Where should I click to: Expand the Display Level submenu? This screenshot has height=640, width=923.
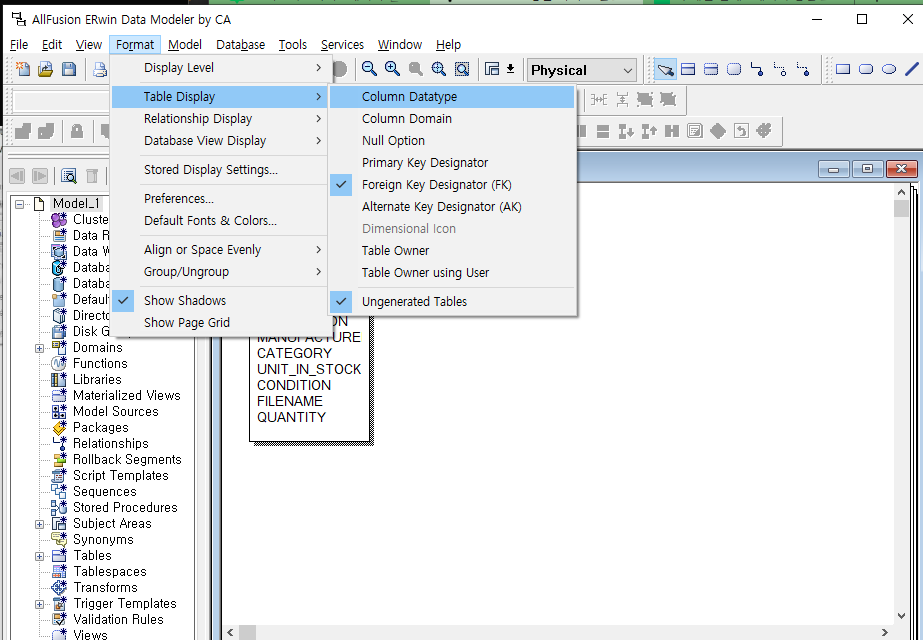pos(219,68)
